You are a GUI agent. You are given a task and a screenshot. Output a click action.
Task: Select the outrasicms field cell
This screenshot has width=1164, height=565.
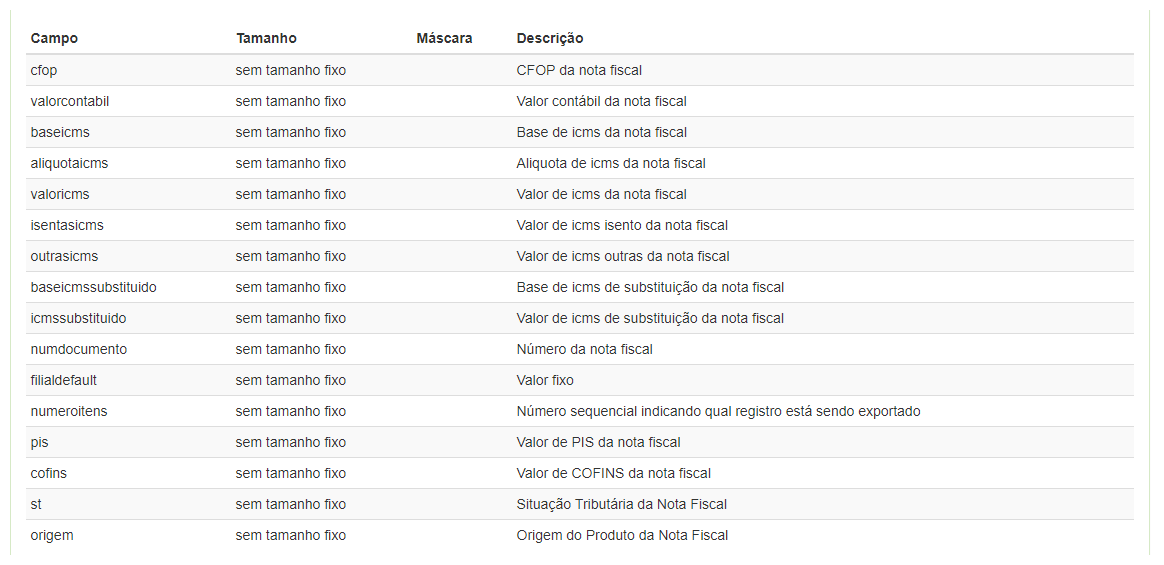point(64,256)
